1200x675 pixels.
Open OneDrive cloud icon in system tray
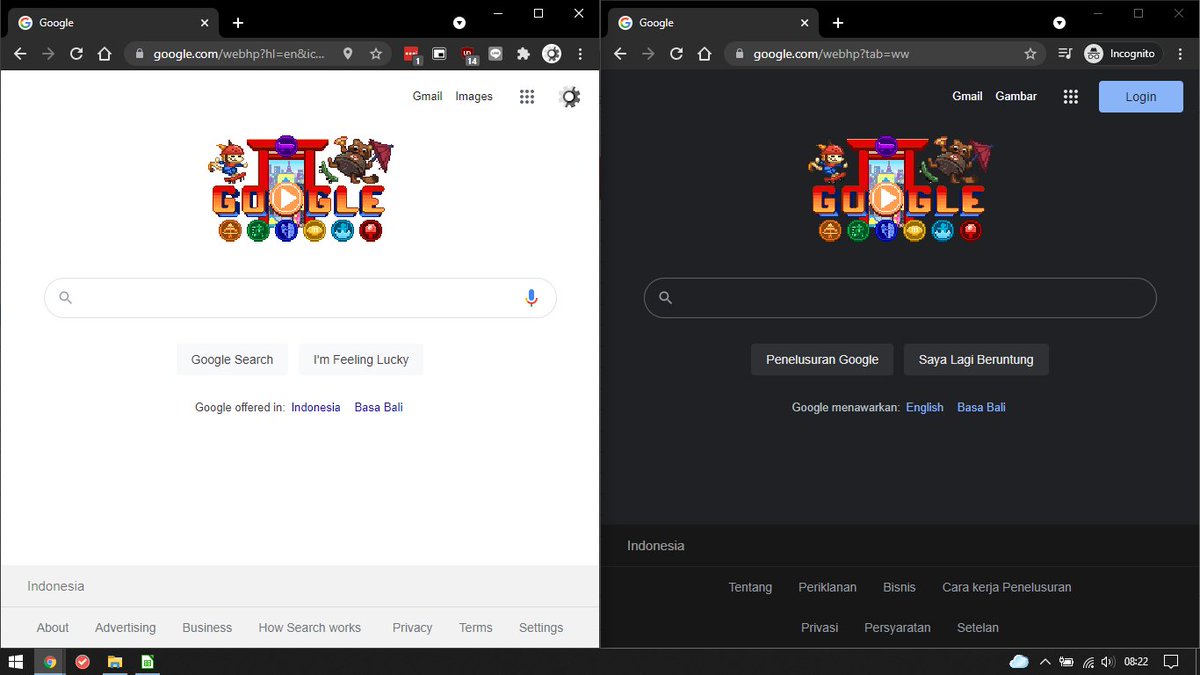1019,662
